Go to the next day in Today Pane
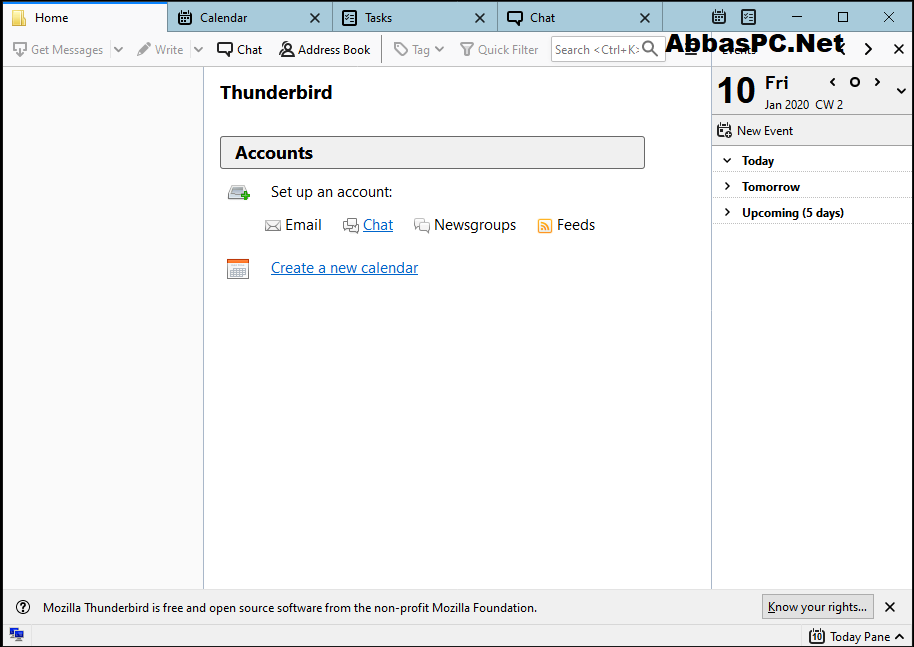 click(x=877, y=82)
